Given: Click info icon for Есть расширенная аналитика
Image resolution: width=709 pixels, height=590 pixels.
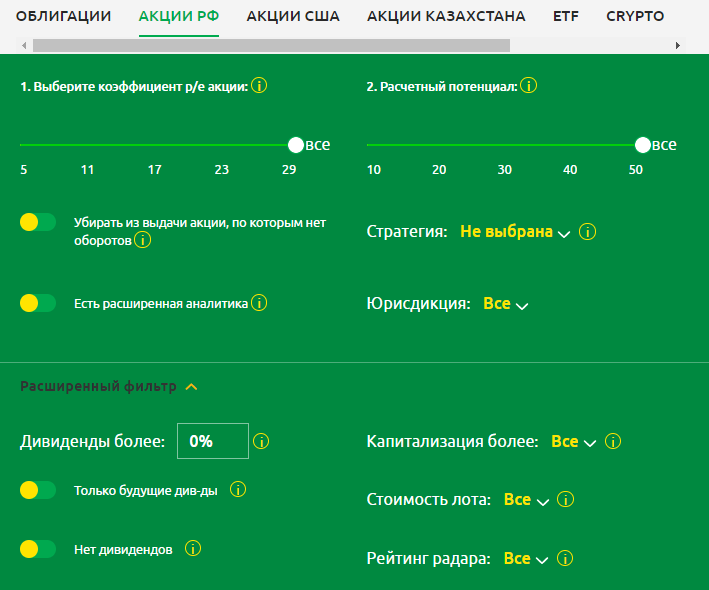Looking at the screenshot, I should [x=259, y=302].
